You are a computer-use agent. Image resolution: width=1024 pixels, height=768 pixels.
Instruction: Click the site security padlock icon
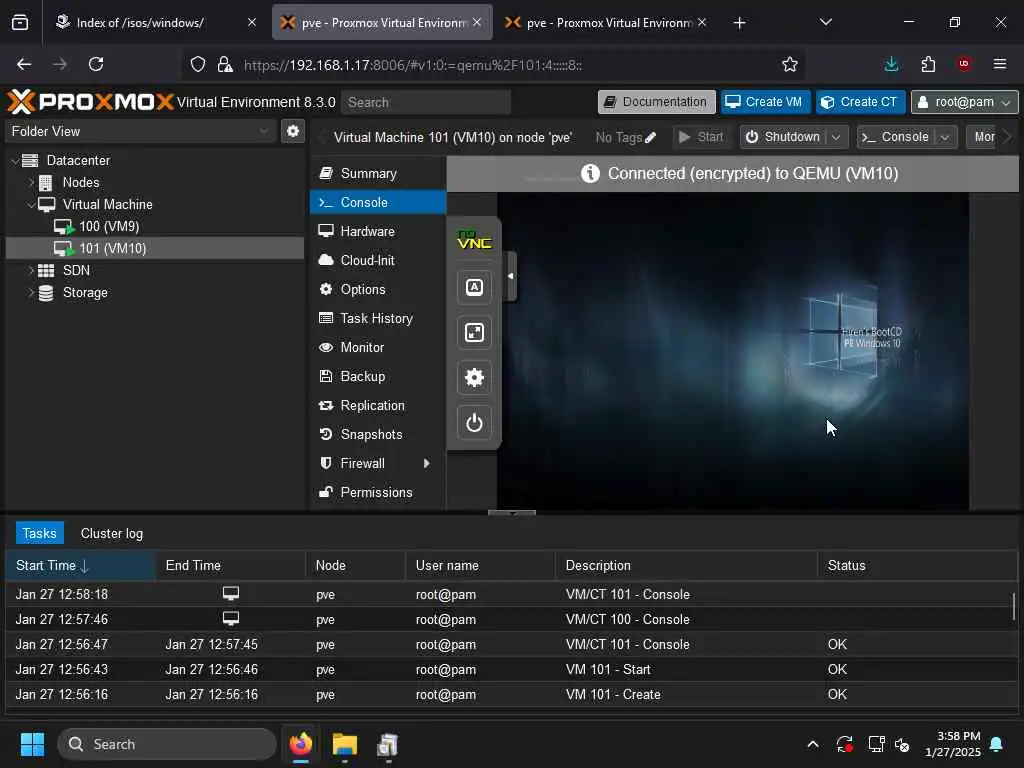pyautogui.click(x=225, y=64)
